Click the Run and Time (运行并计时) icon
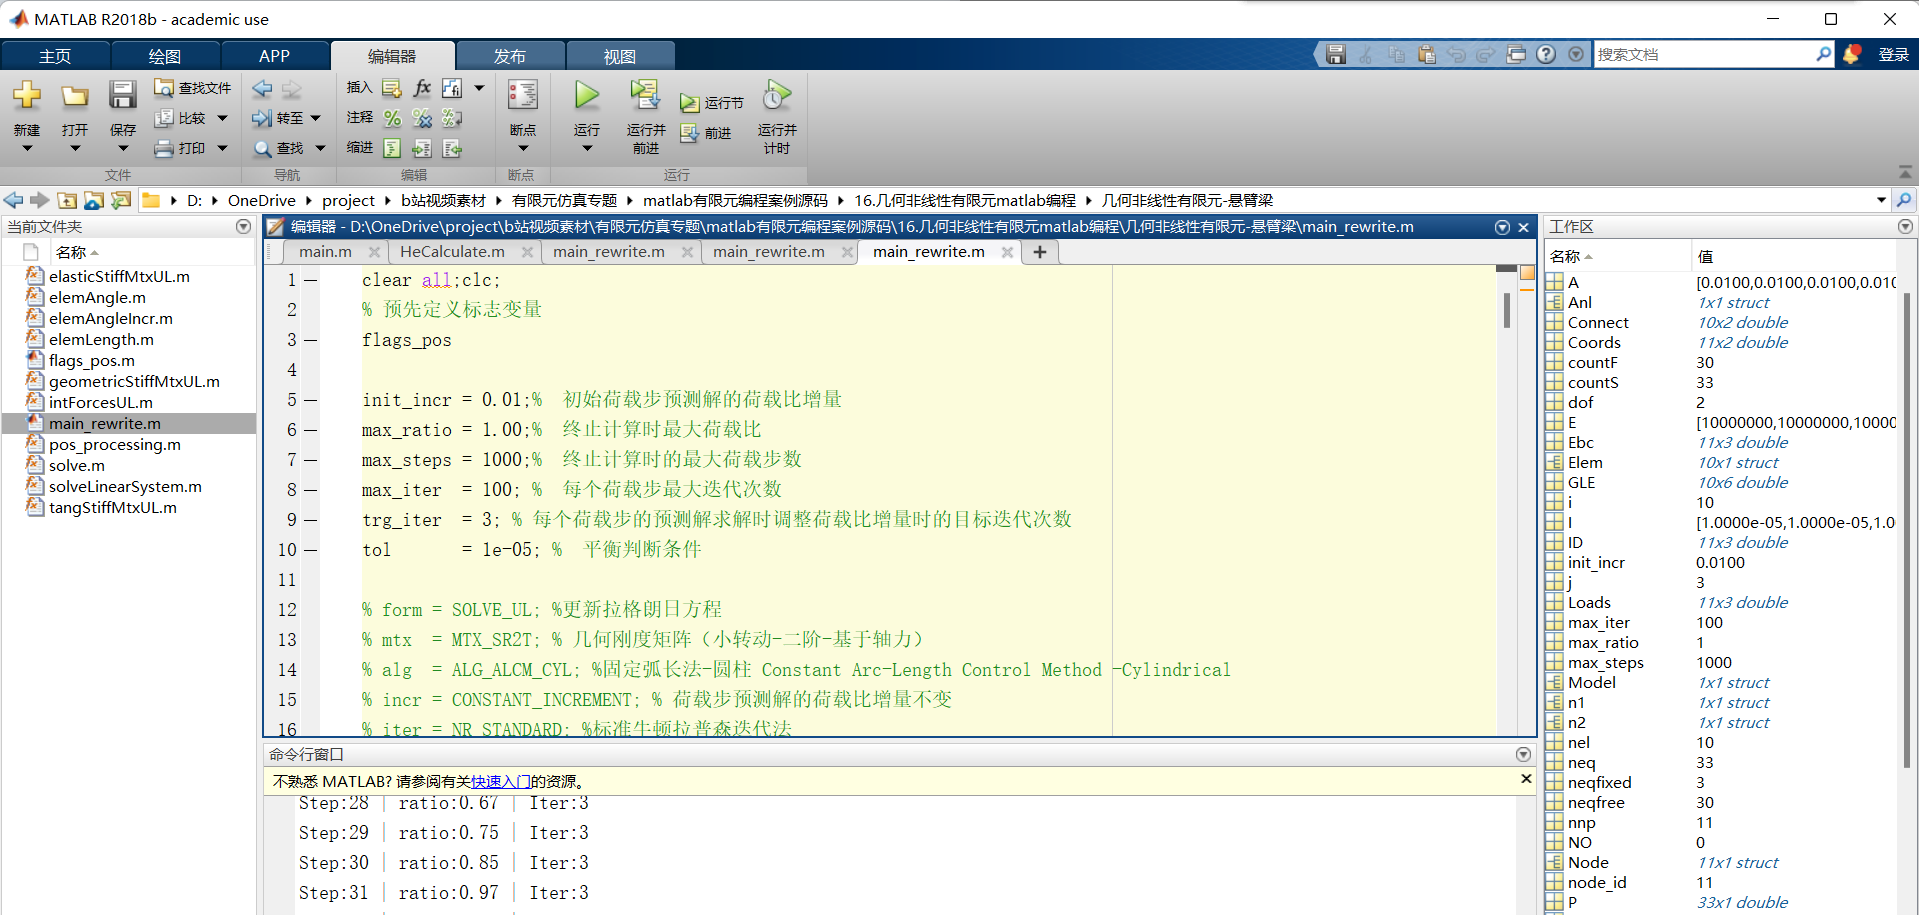 776,97
